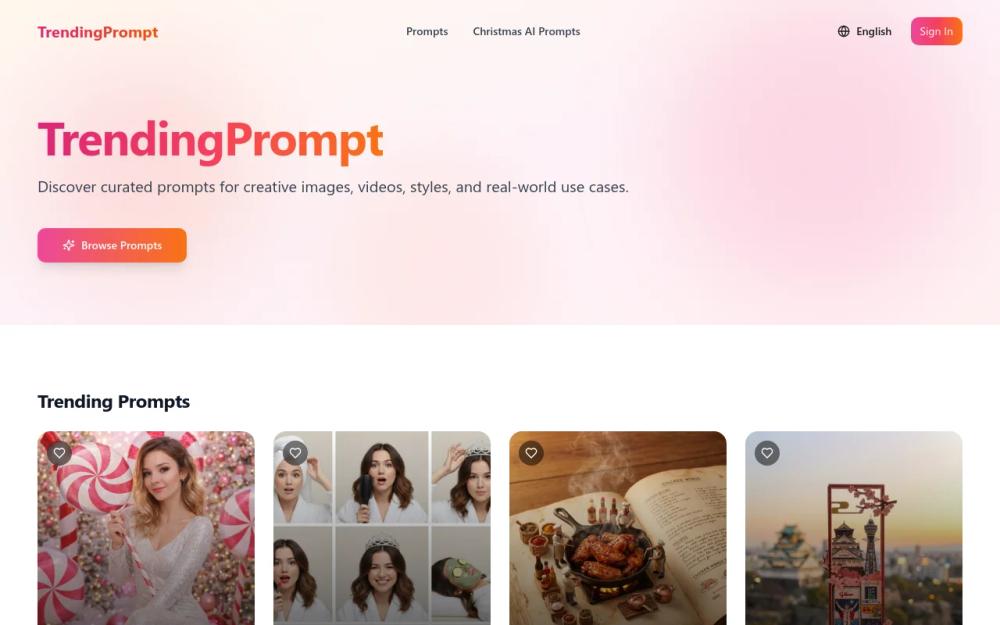Open the cookbook with skillet thumbnail
This screenshot has height=625, width=1000.
coord(618,528)
